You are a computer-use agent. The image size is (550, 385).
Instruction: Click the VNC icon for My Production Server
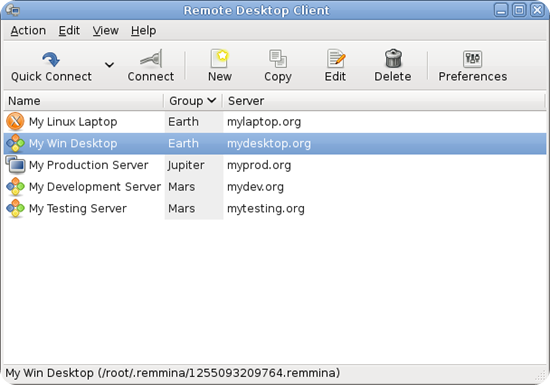(15, 165)
